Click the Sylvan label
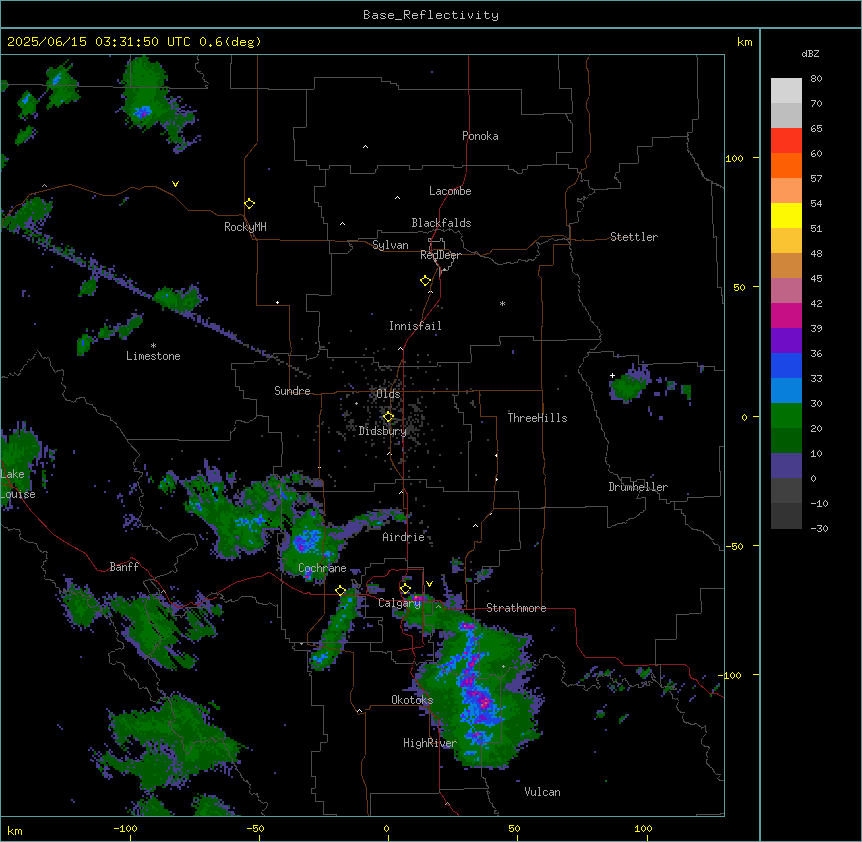This screenshot has height=842, width=862. (390, 245)
